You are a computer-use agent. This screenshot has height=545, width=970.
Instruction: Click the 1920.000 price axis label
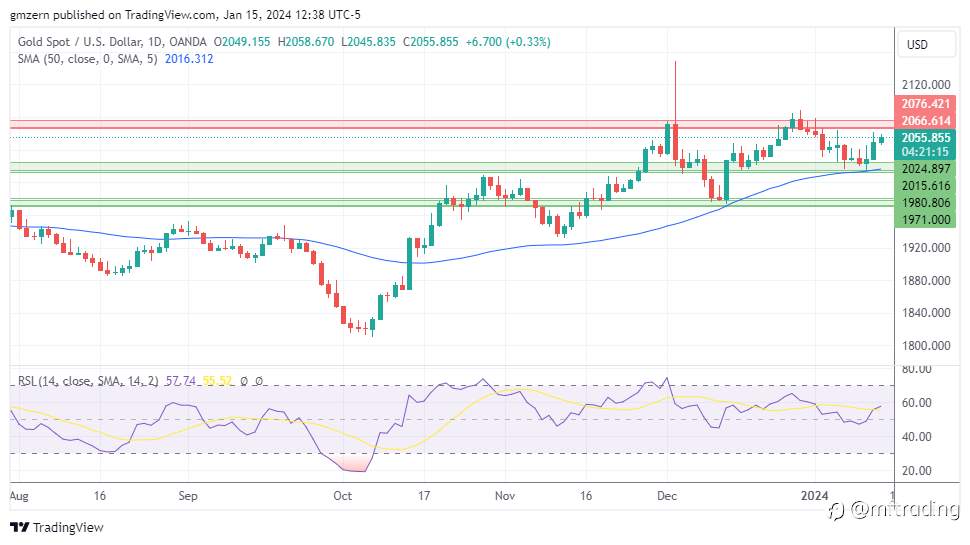[x=925, y=247]
